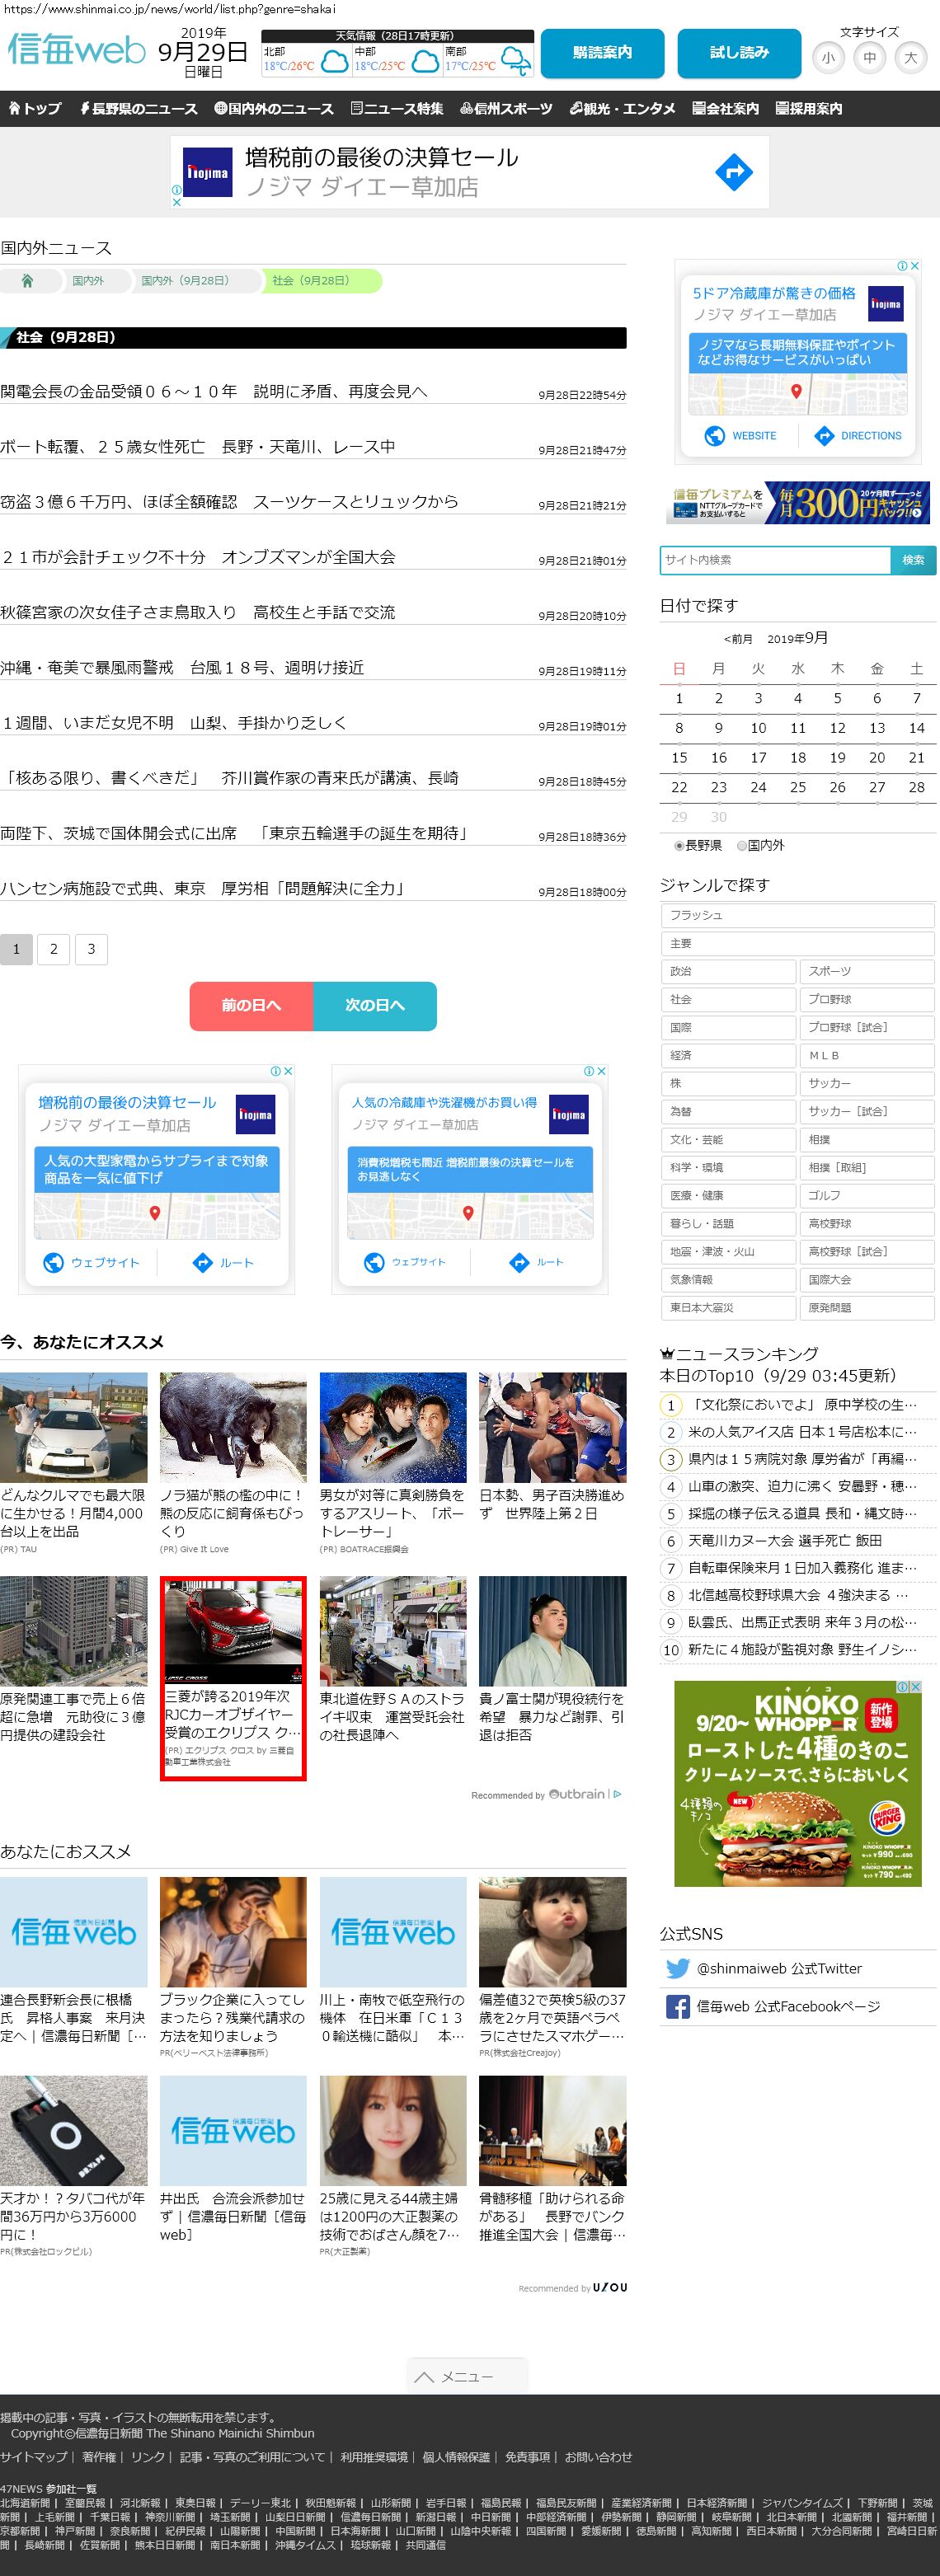This screenshot has height=2576, width=940.
Task: Select the 長野県 radio button
Action: (679, 846)
